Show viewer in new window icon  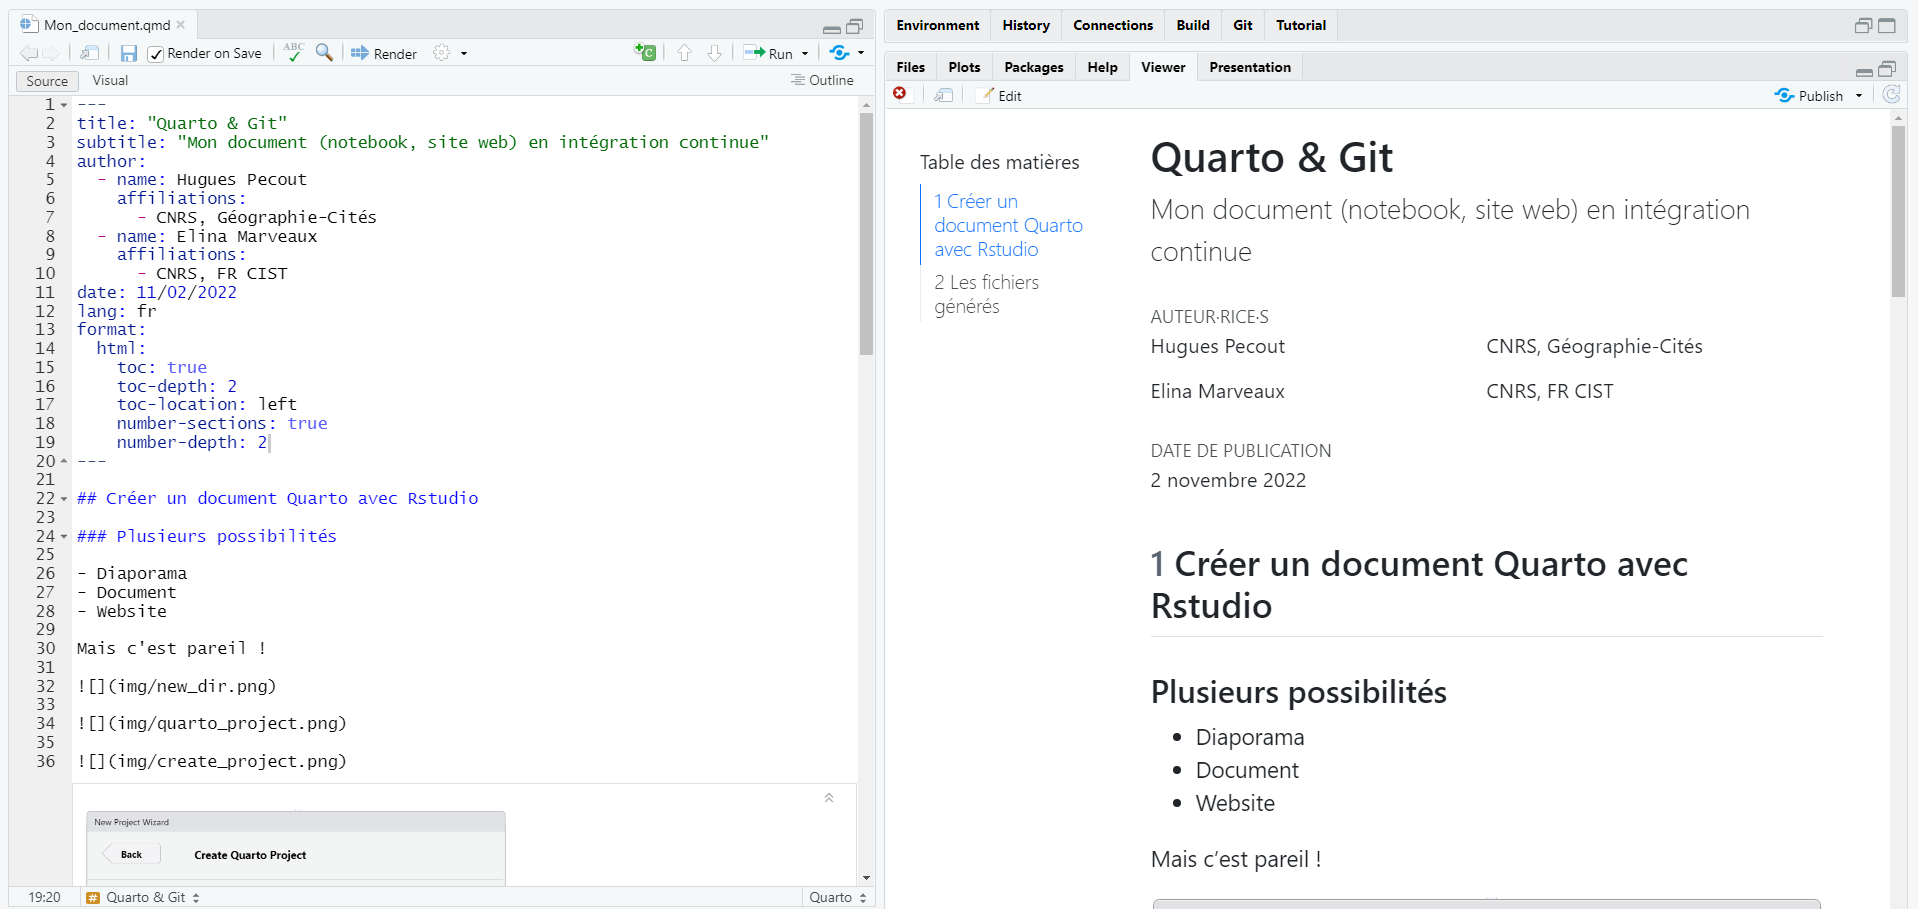coord(943,95)
